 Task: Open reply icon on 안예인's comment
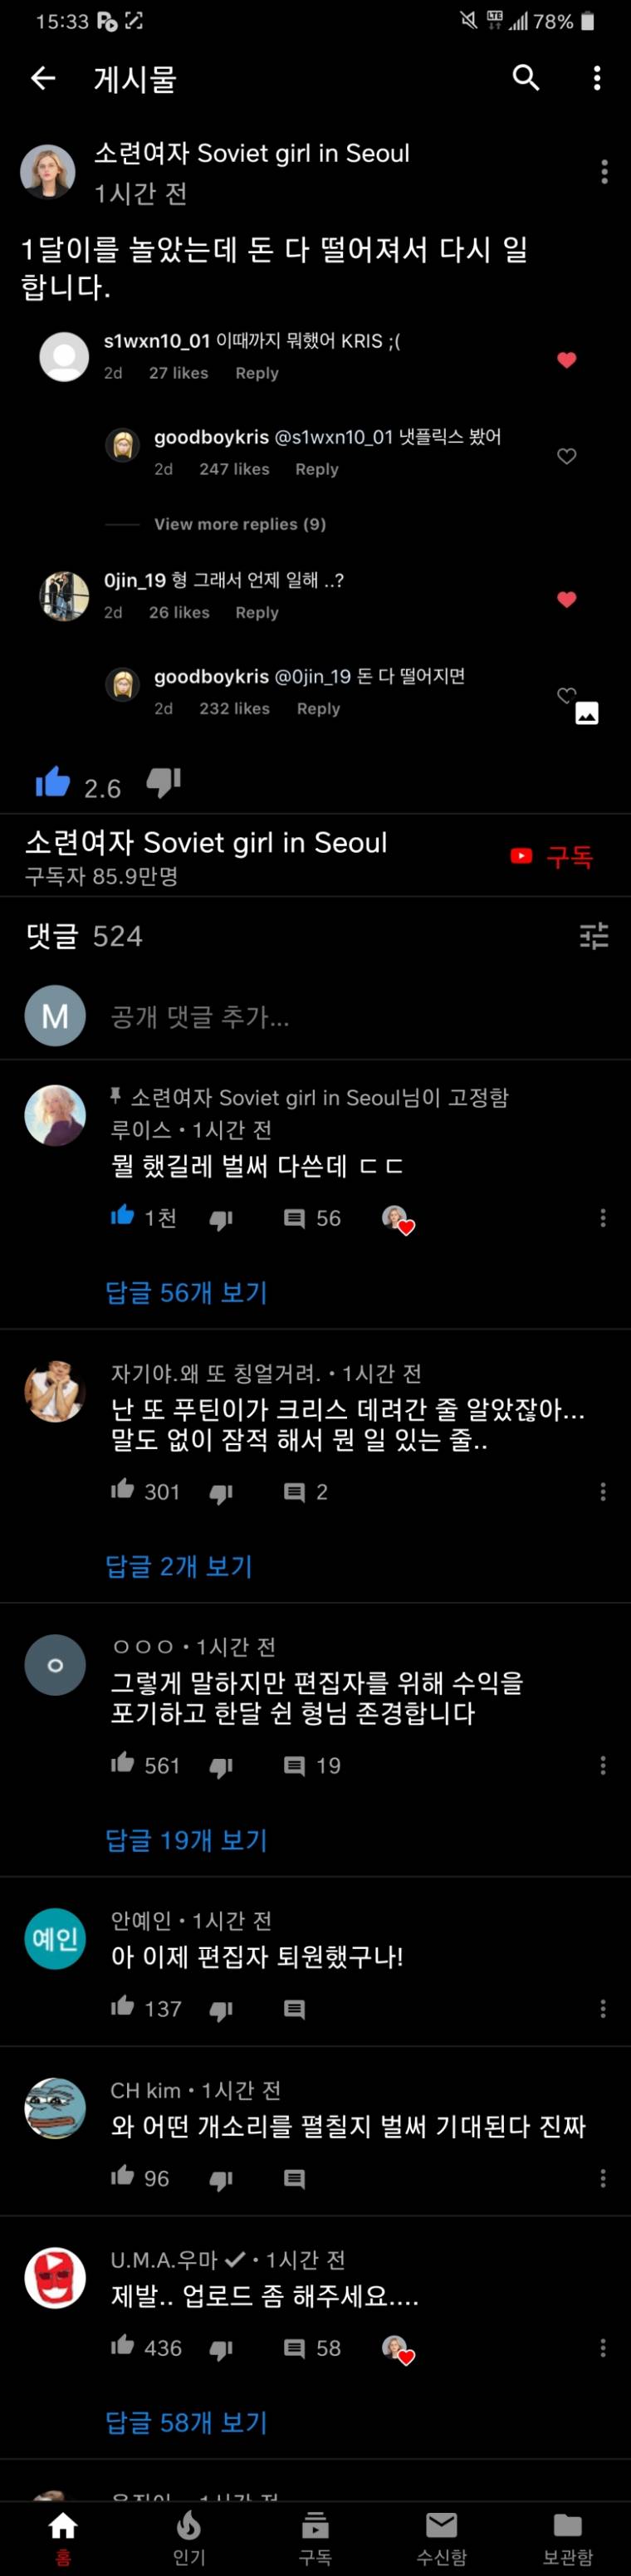[x=294, y=2009]
